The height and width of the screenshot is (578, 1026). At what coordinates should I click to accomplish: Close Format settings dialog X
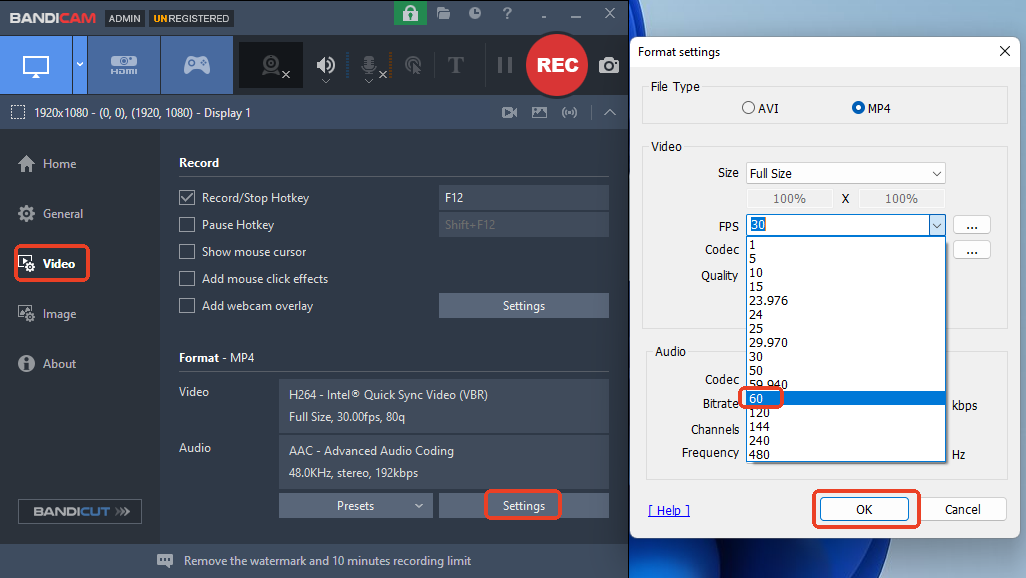click(1005, 51)
